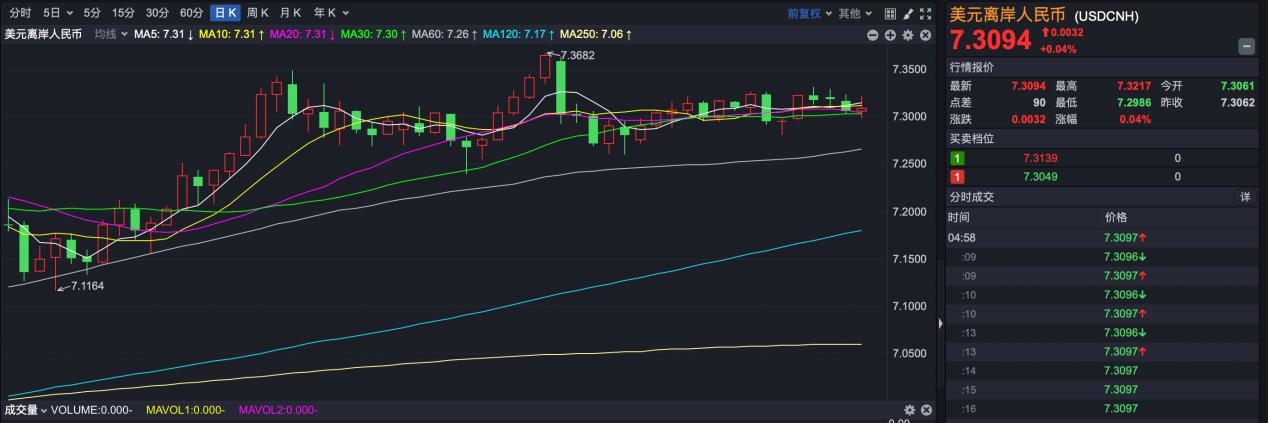Screen dimensions: 1268x423
Task: Select the 日K daily candlestick tab
Action: point(225,13)
